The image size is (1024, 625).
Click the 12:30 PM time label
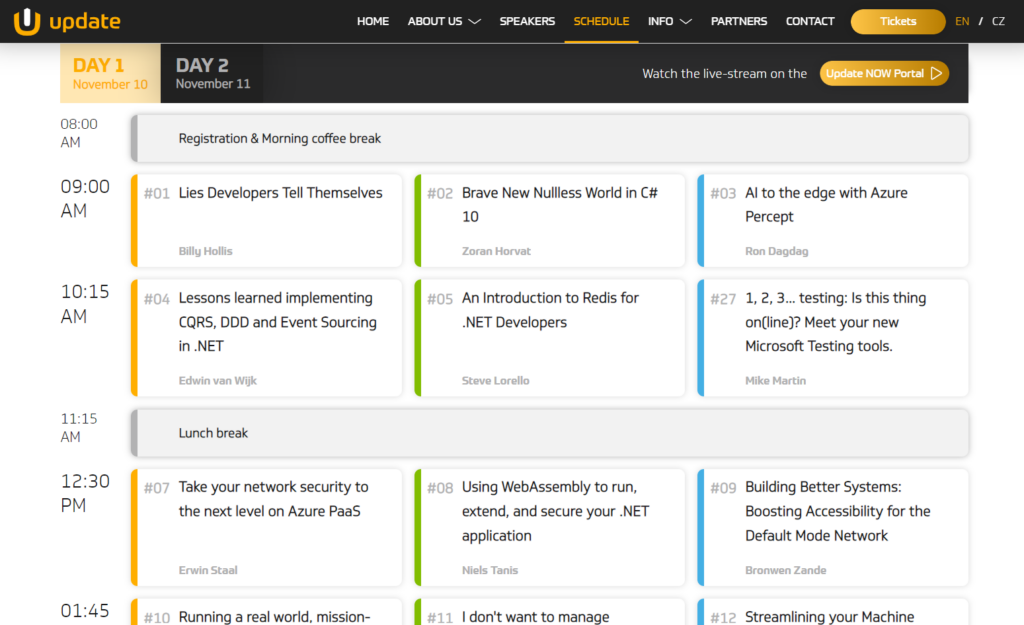85,493
